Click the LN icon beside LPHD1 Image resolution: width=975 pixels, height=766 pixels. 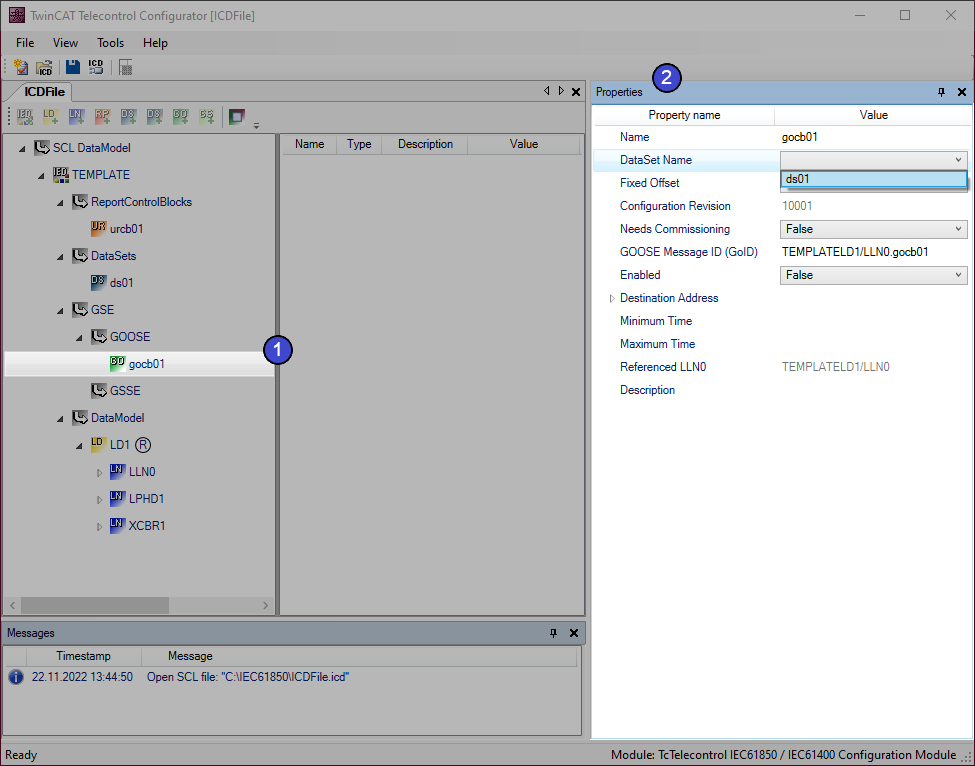coord(118,498)
